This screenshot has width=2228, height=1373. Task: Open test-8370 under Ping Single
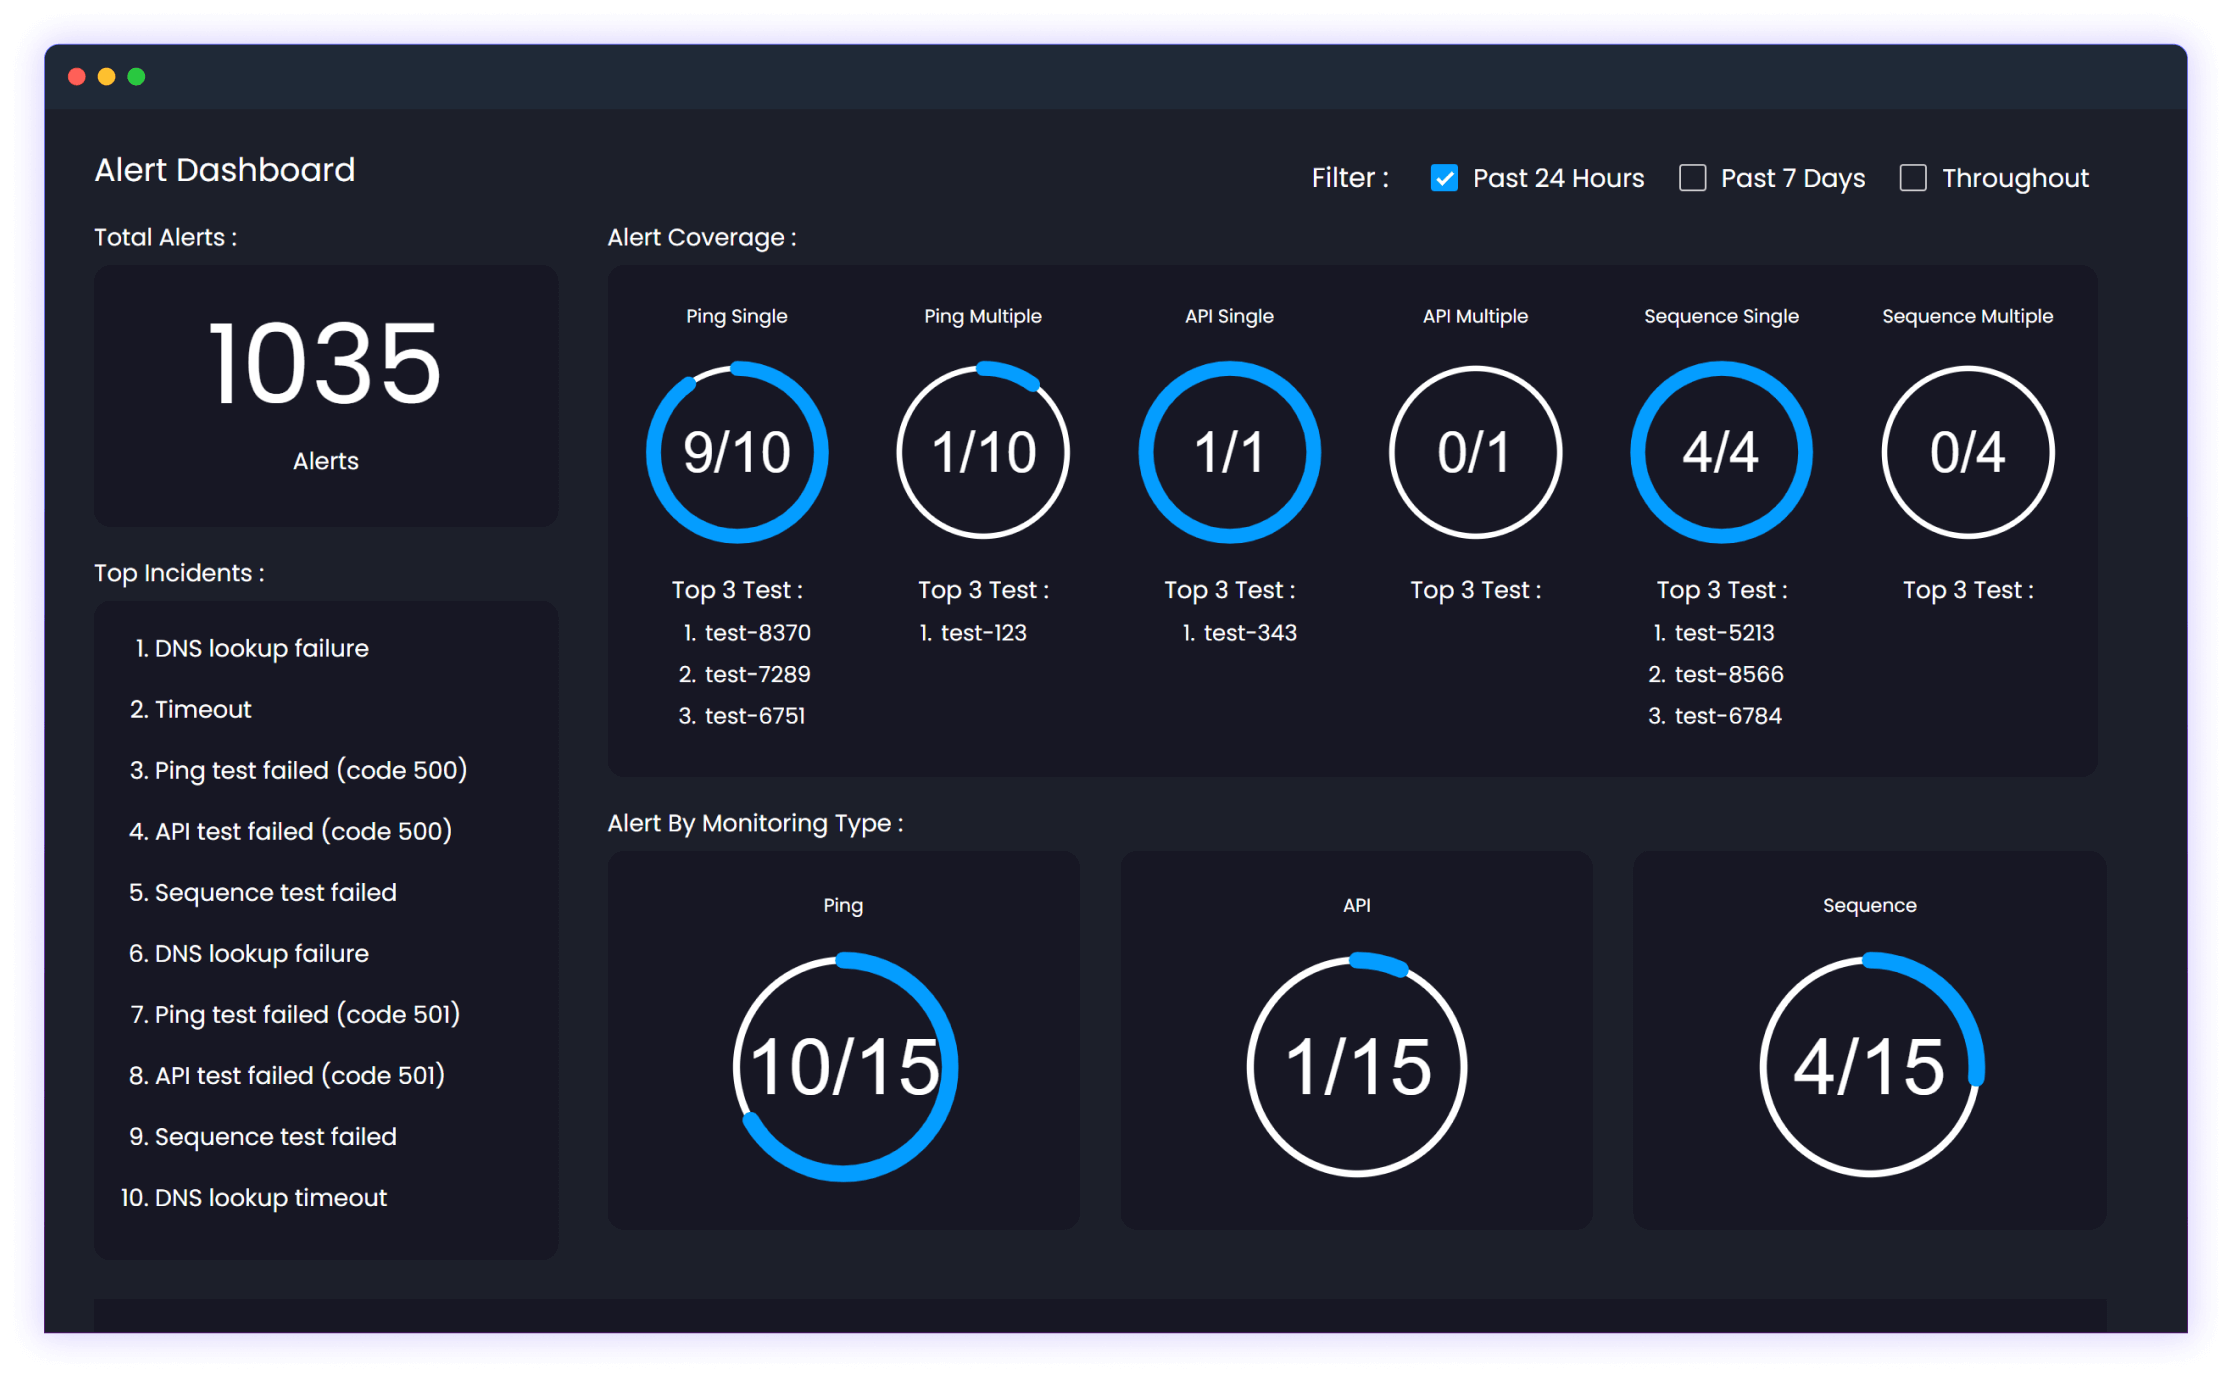coord(757,633)
